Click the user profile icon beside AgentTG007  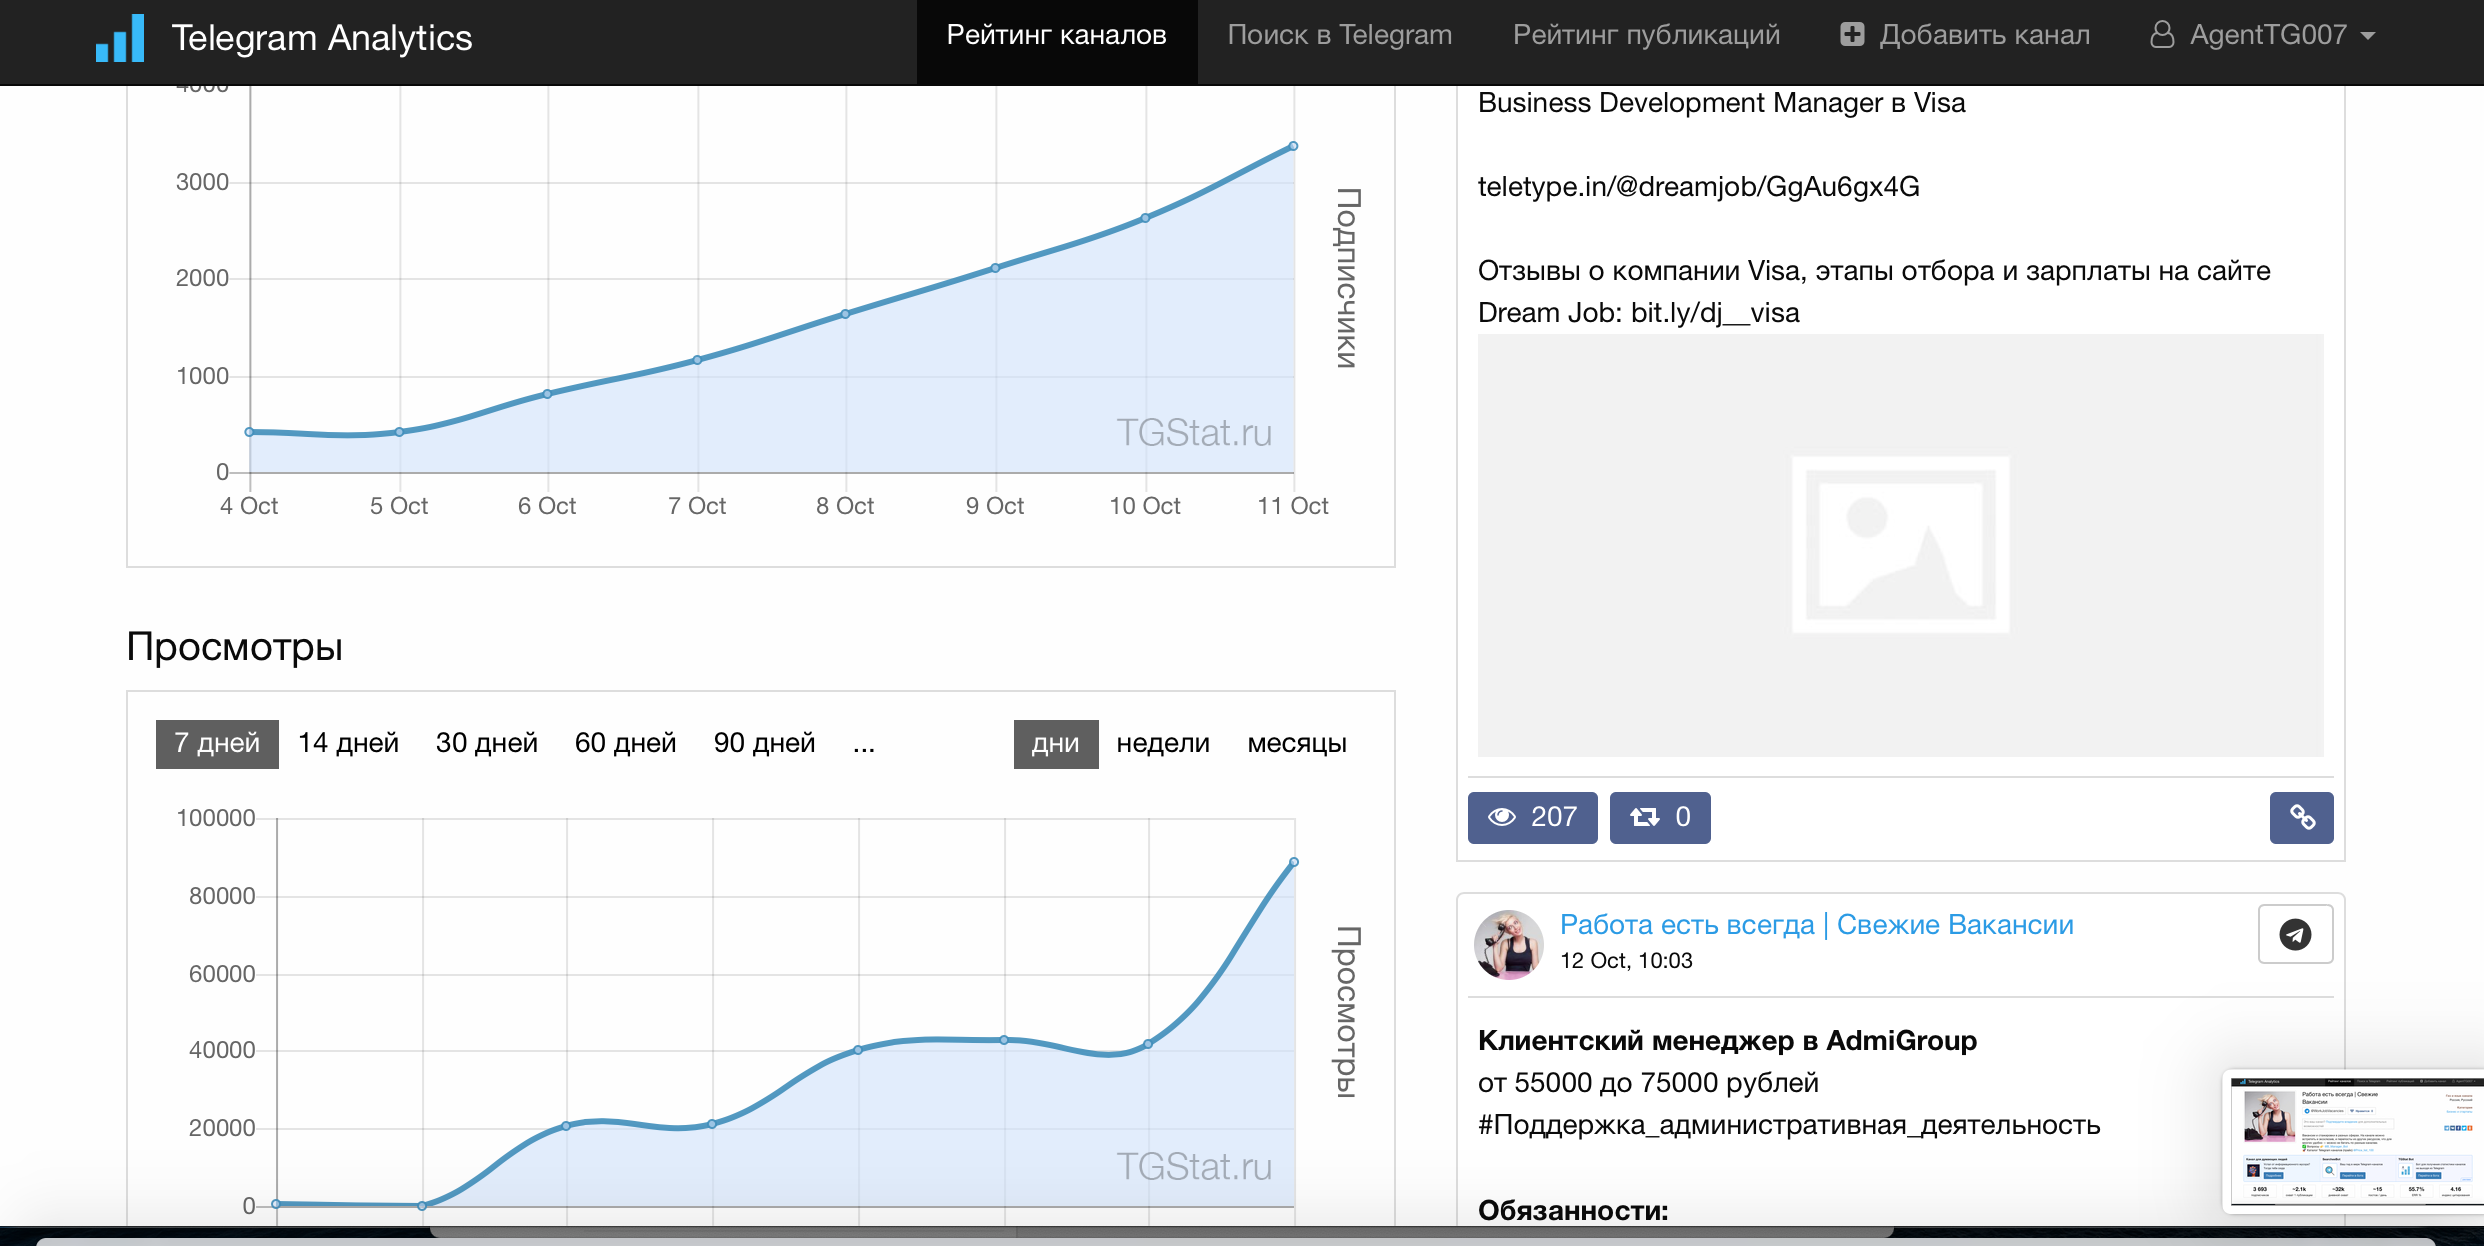pyautogui.click(x=2162, y=35)
